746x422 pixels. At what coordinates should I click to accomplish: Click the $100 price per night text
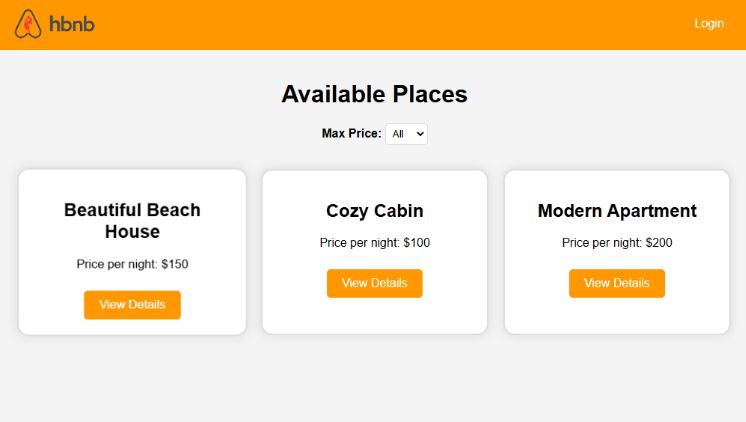(374, 243)
